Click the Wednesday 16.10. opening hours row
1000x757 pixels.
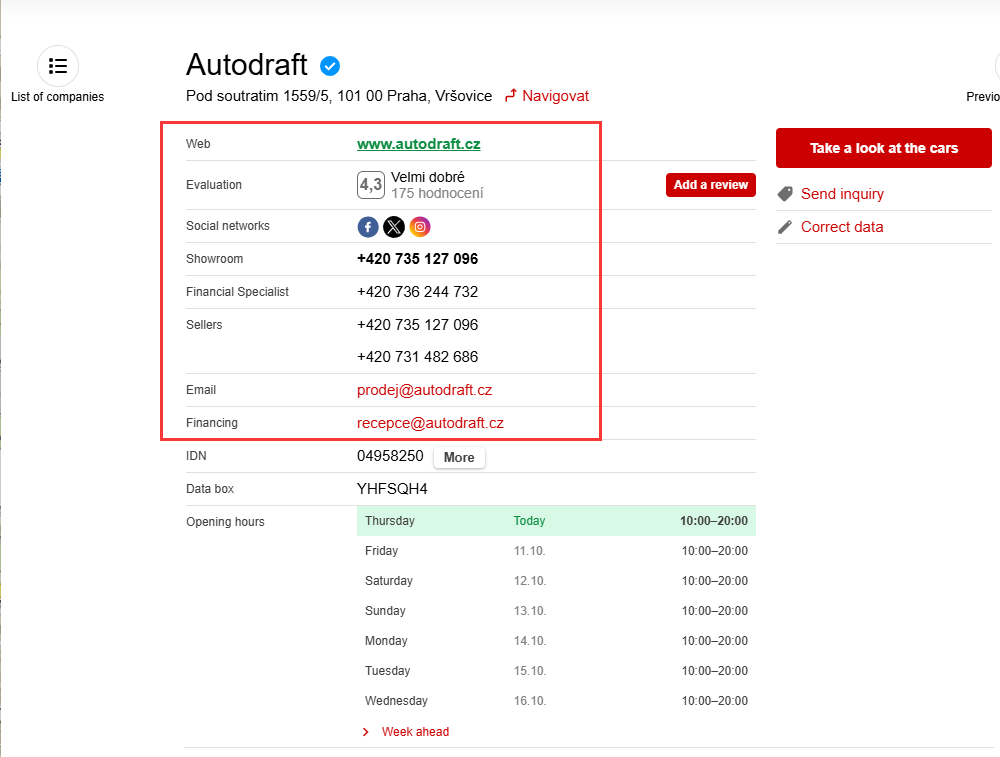(x=556, y=701)
